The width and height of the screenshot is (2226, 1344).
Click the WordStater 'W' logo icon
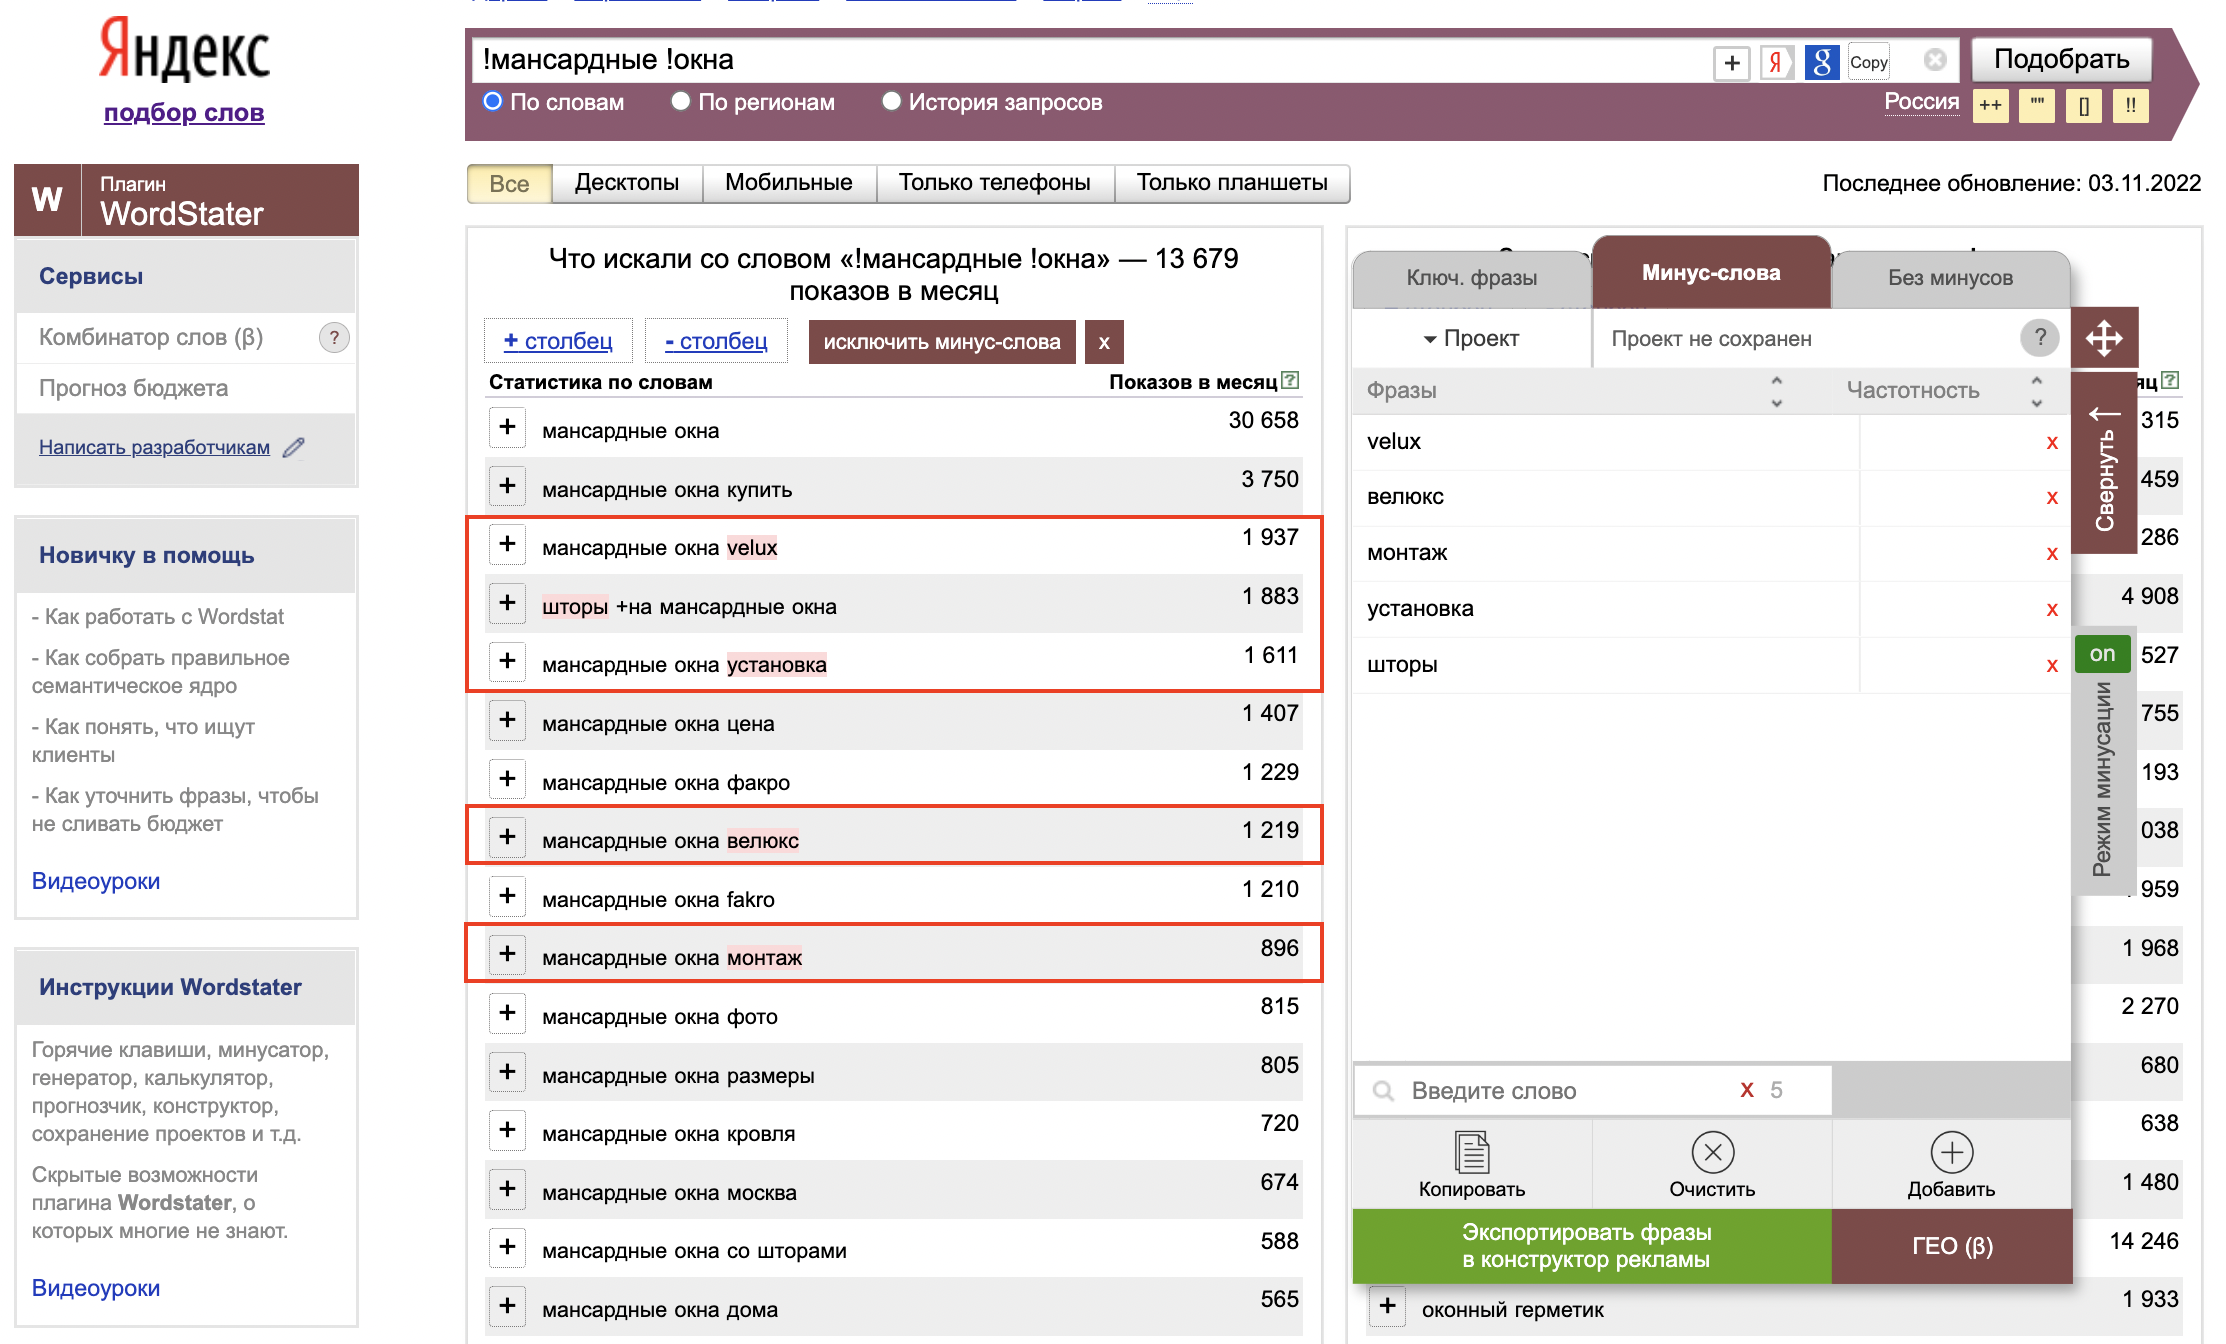pyautogui.click(x=47, y=200)
